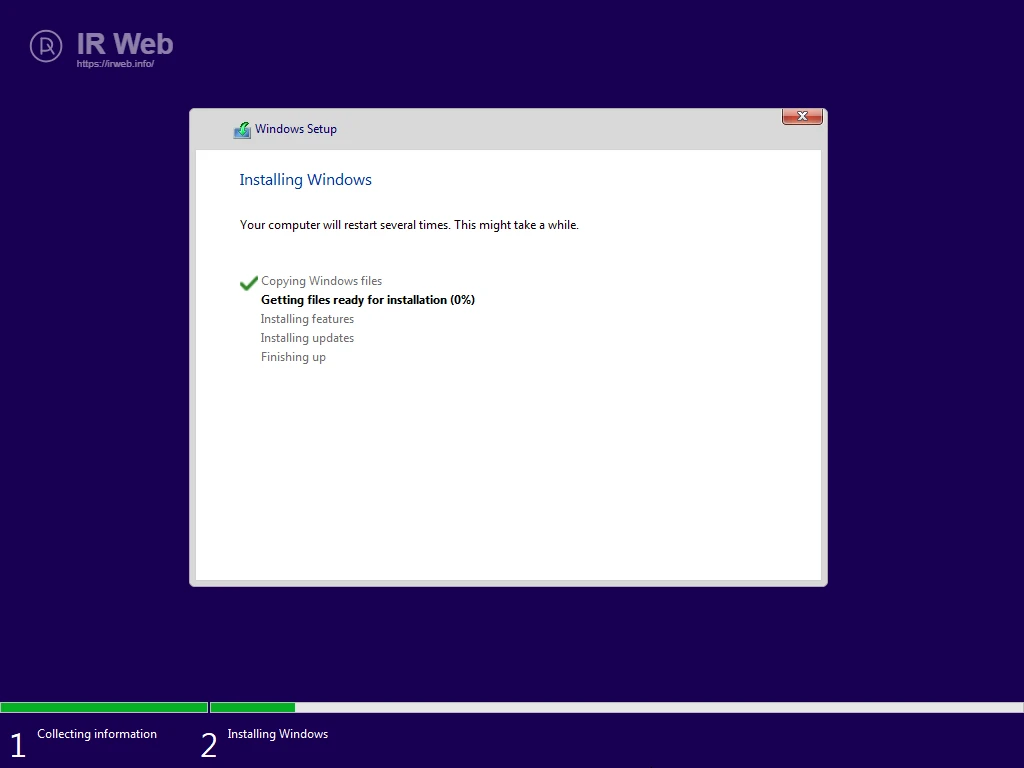Image resolution: width=1024 pixels, height=768 pixels.
Task: Click the computer will restart several times message
Action: point(409,225)
